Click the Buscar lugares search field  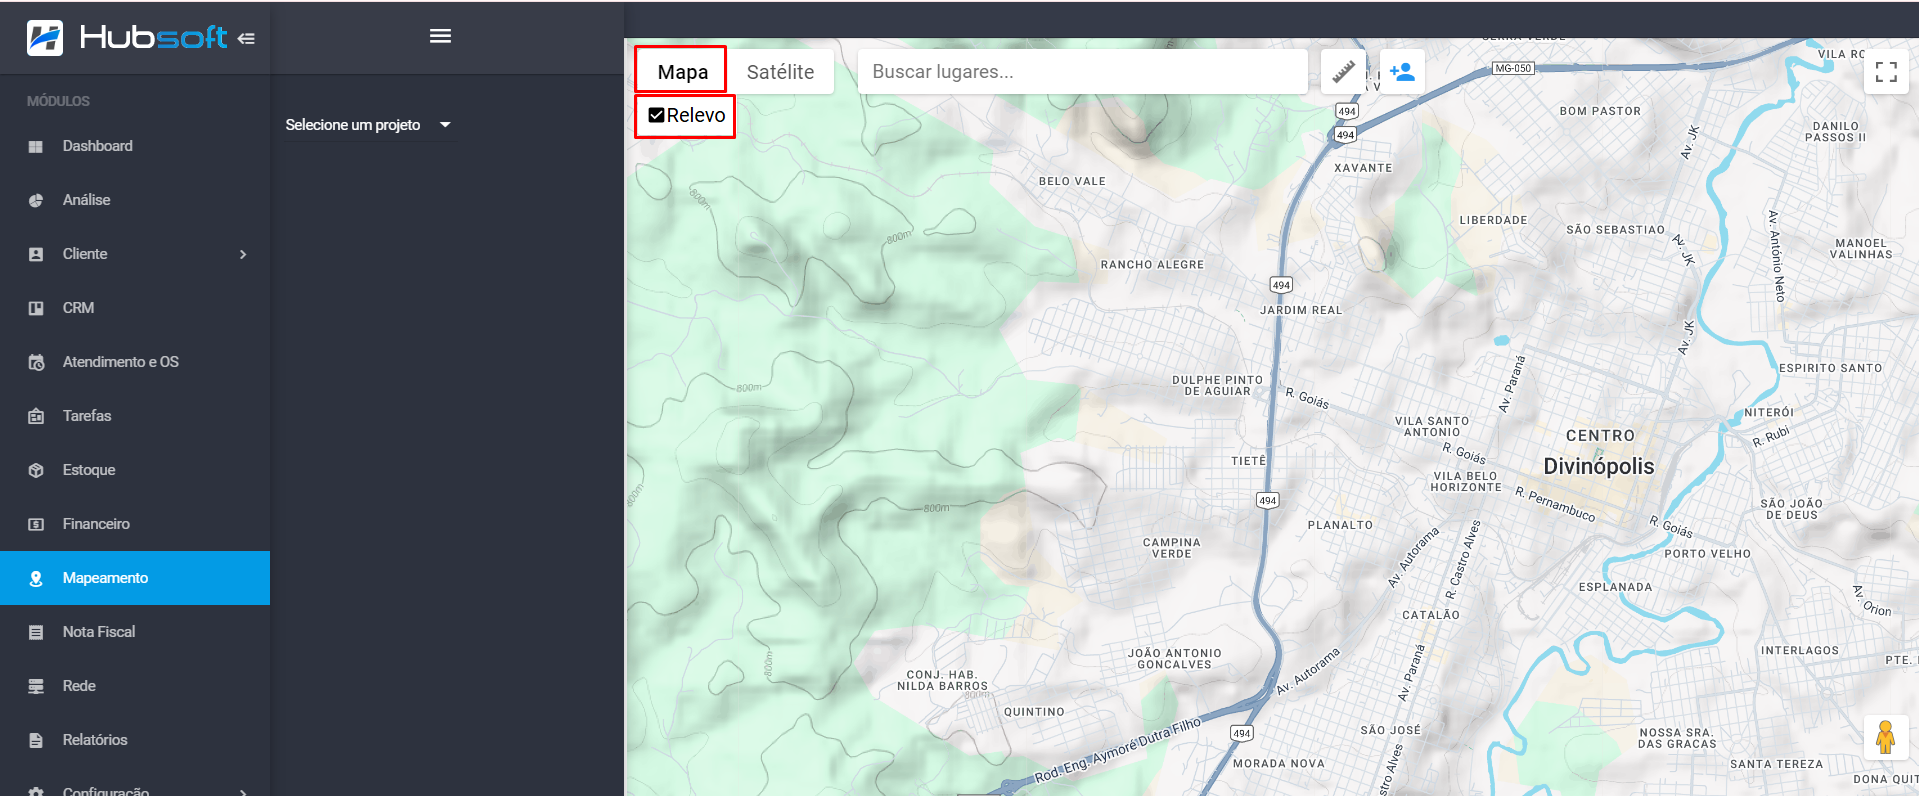[1082, 72]
